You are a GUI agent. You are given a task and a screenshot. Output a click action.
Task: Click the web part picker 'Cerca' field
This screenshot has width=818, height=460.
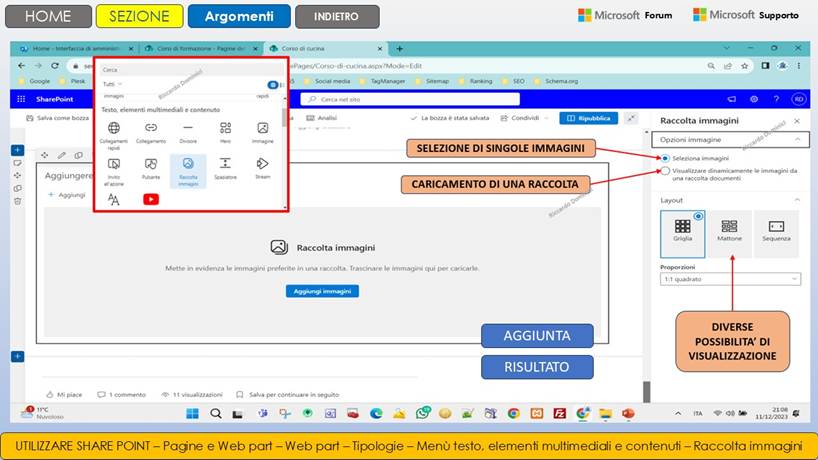pos(191,69)
